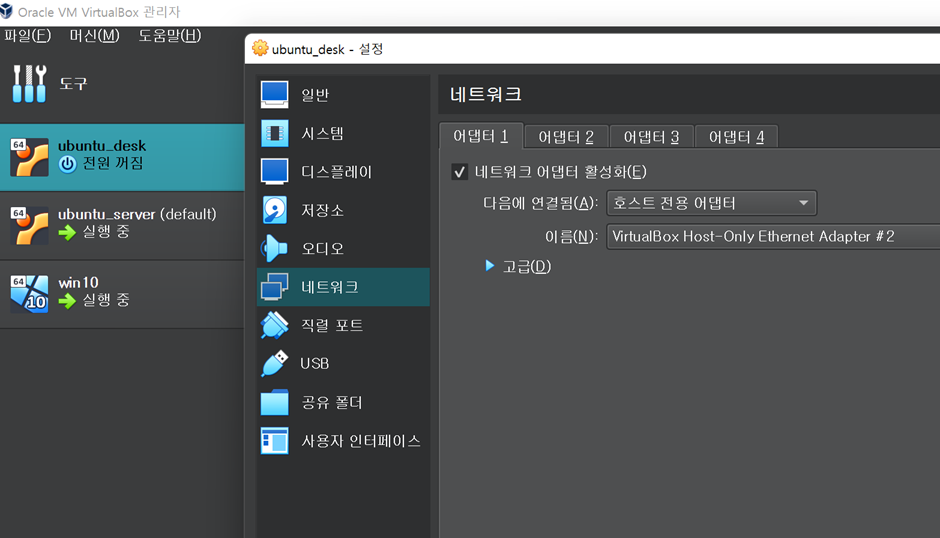This screenshot has height=538, width=940.
Task: Open the 파일 menu
Action: tap(28, 35)
